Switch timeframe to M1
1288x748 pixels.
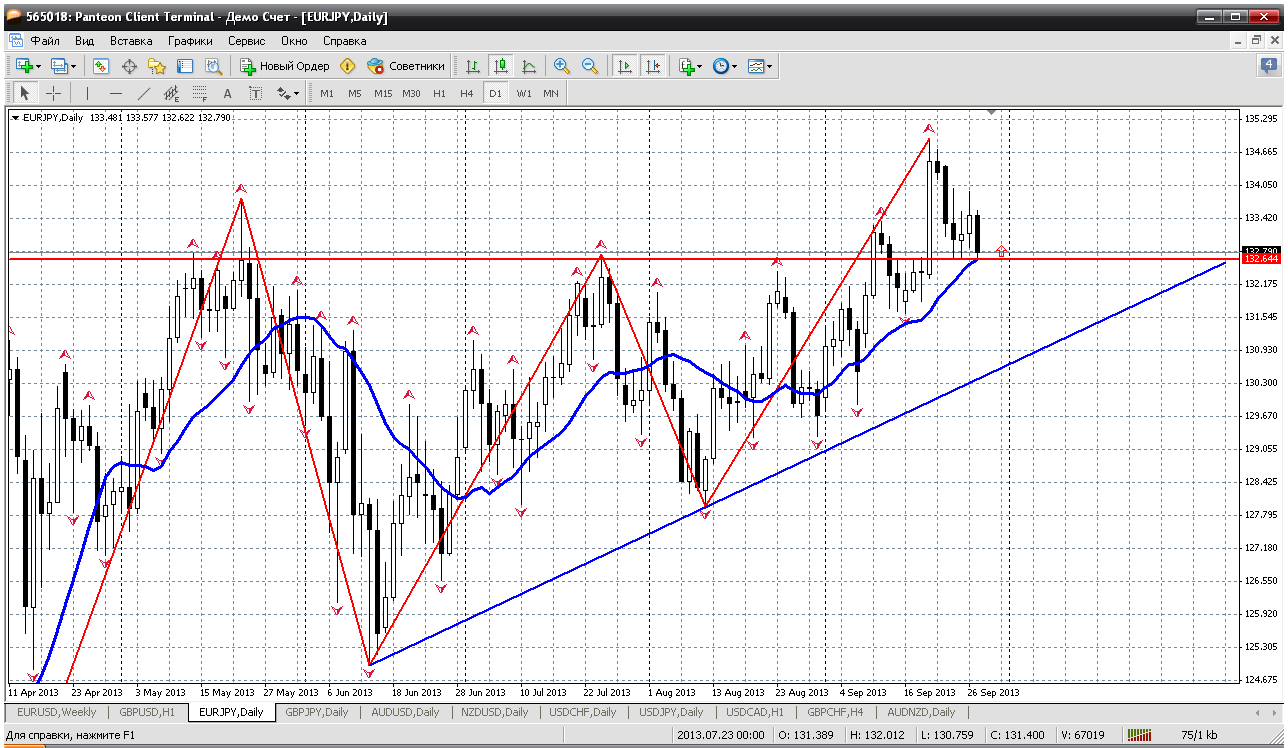(327, 93)
